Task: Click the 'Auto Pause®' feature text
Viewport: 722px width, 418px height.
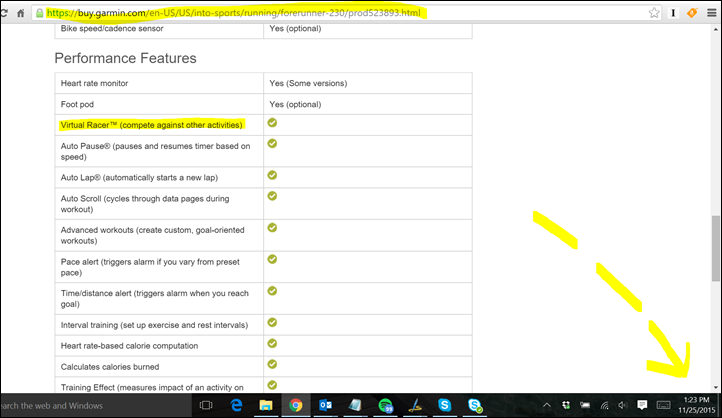Action: tap(155, 151)
